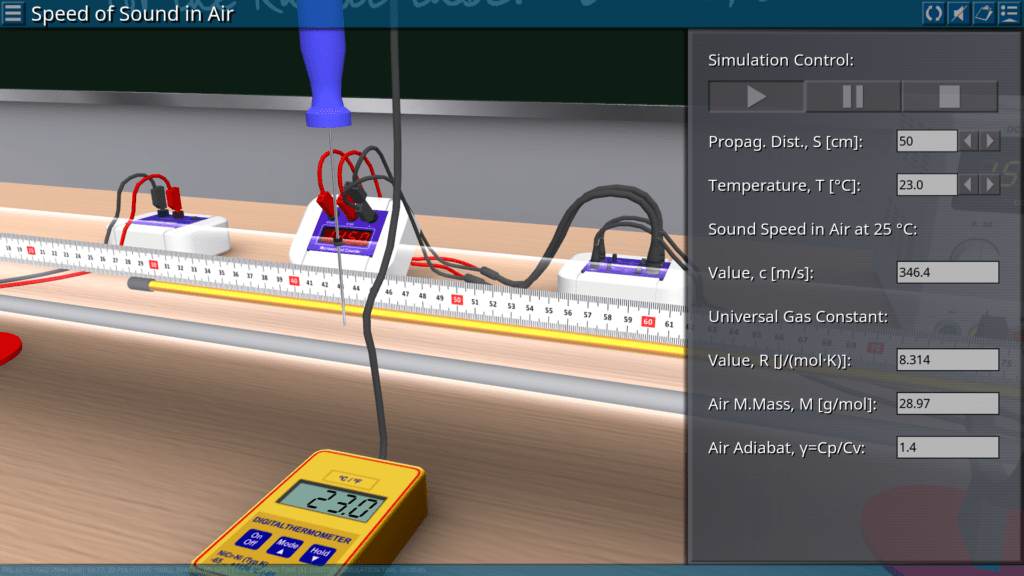Screen dimensions: 1024x576
Task: Increase temperature with right arrow
Action: pos(989,185)
